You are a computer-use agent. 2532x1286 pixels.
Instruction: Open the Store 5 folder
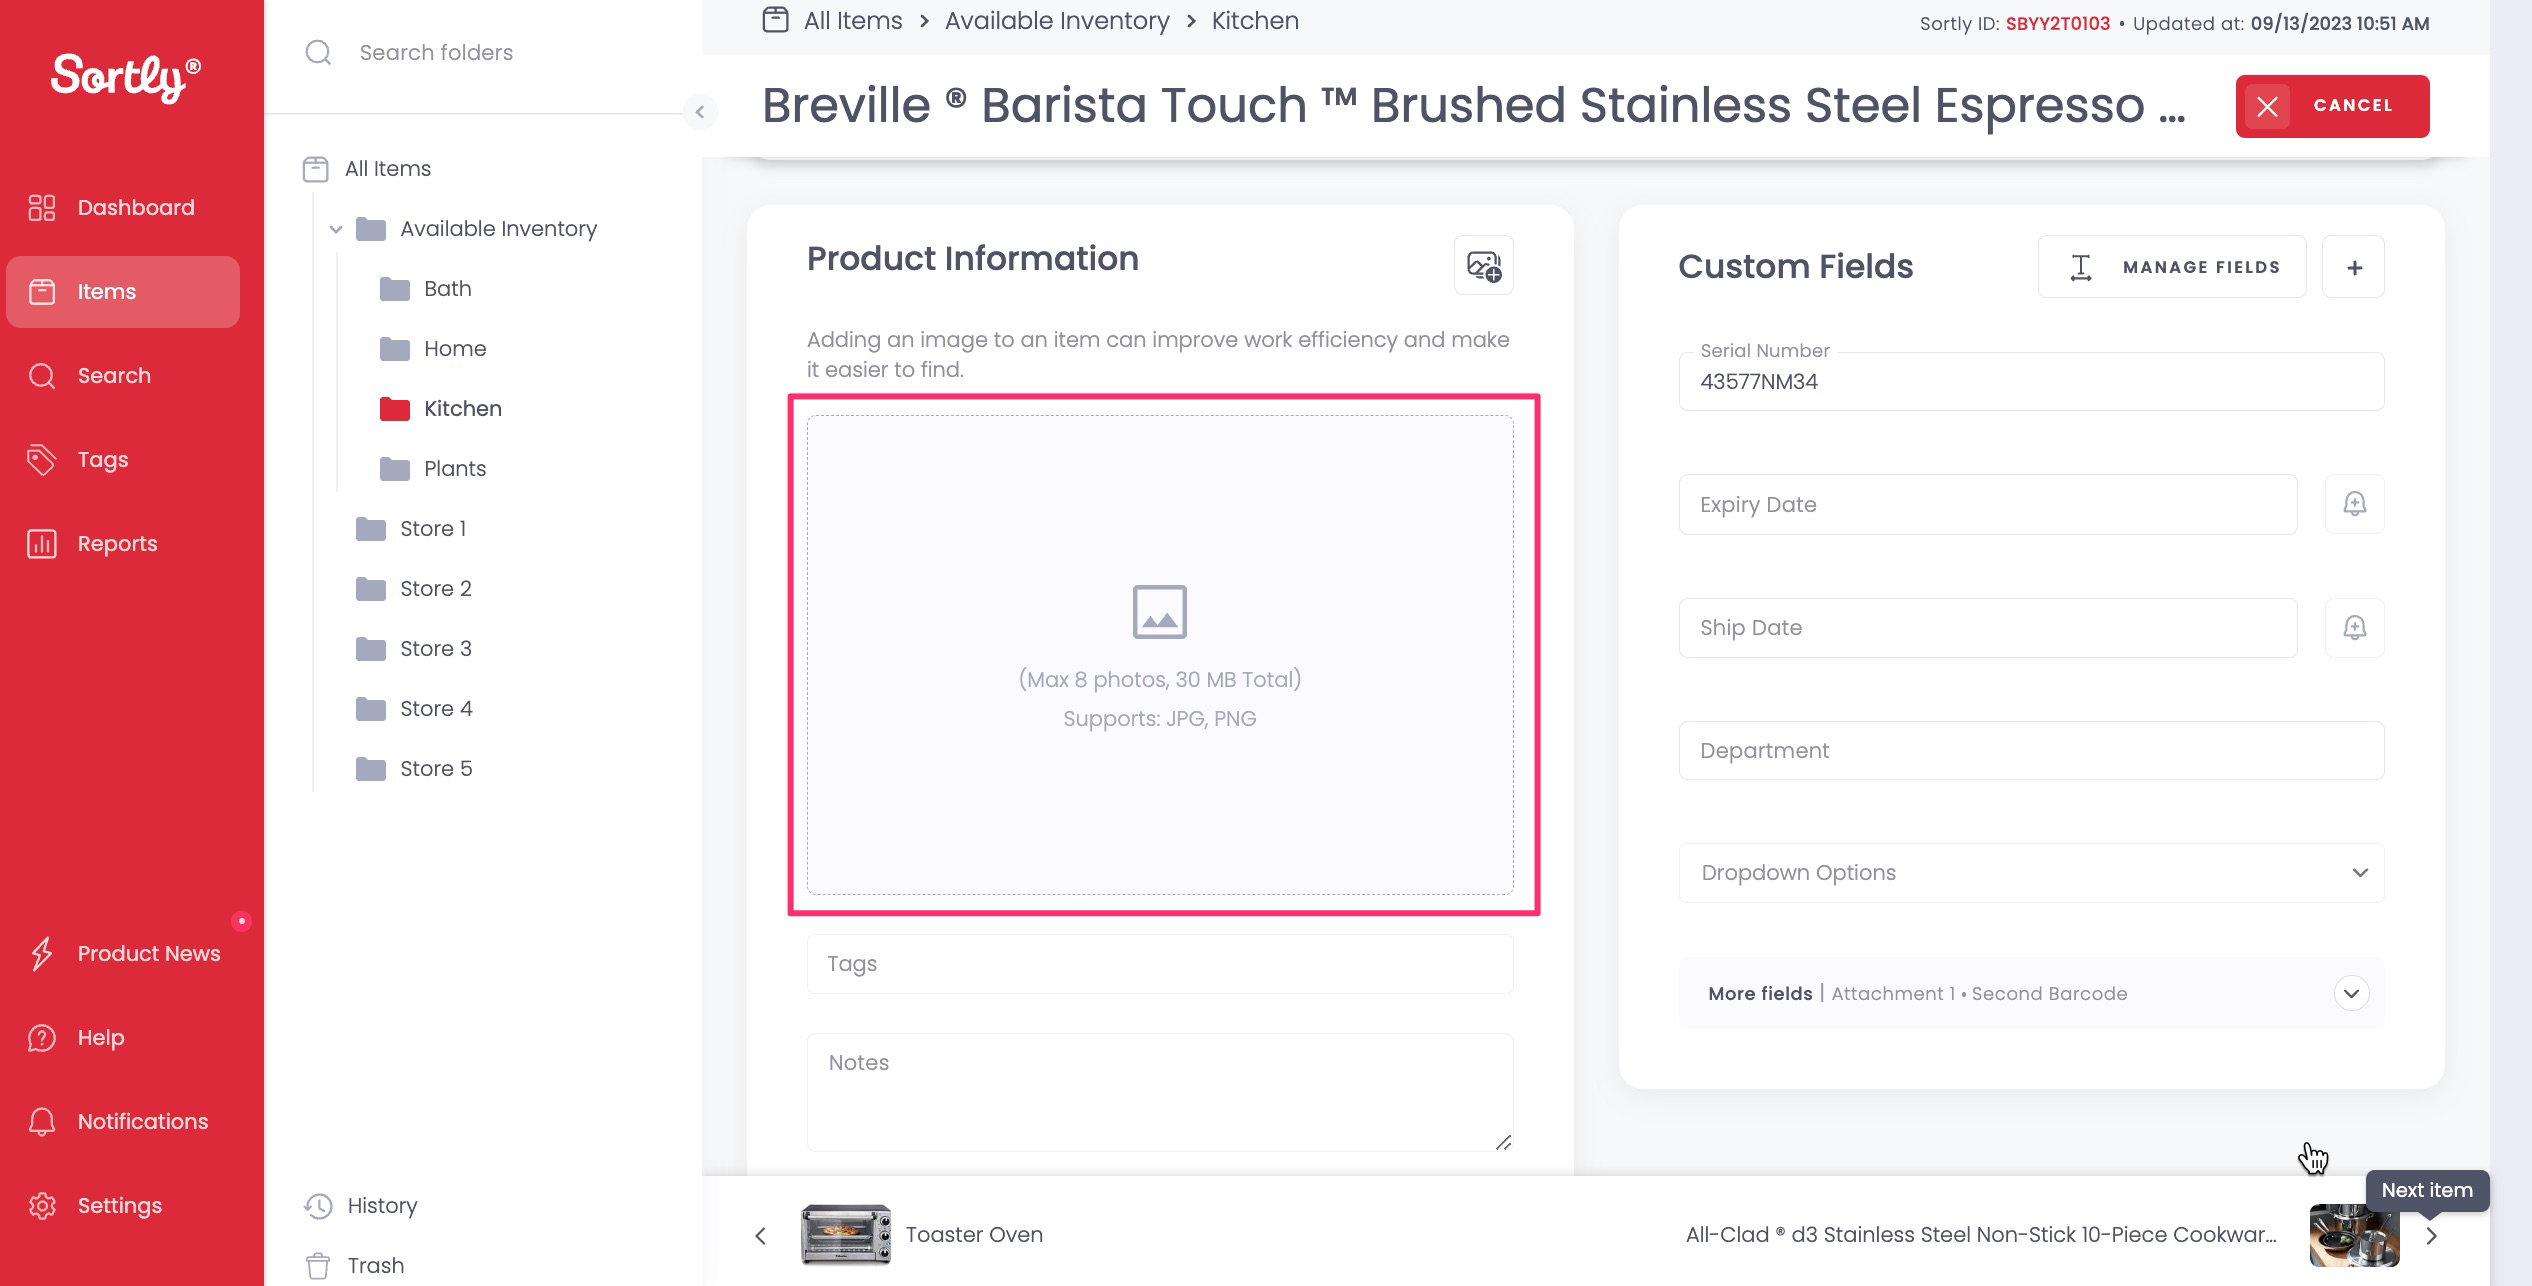coord(435,768)
